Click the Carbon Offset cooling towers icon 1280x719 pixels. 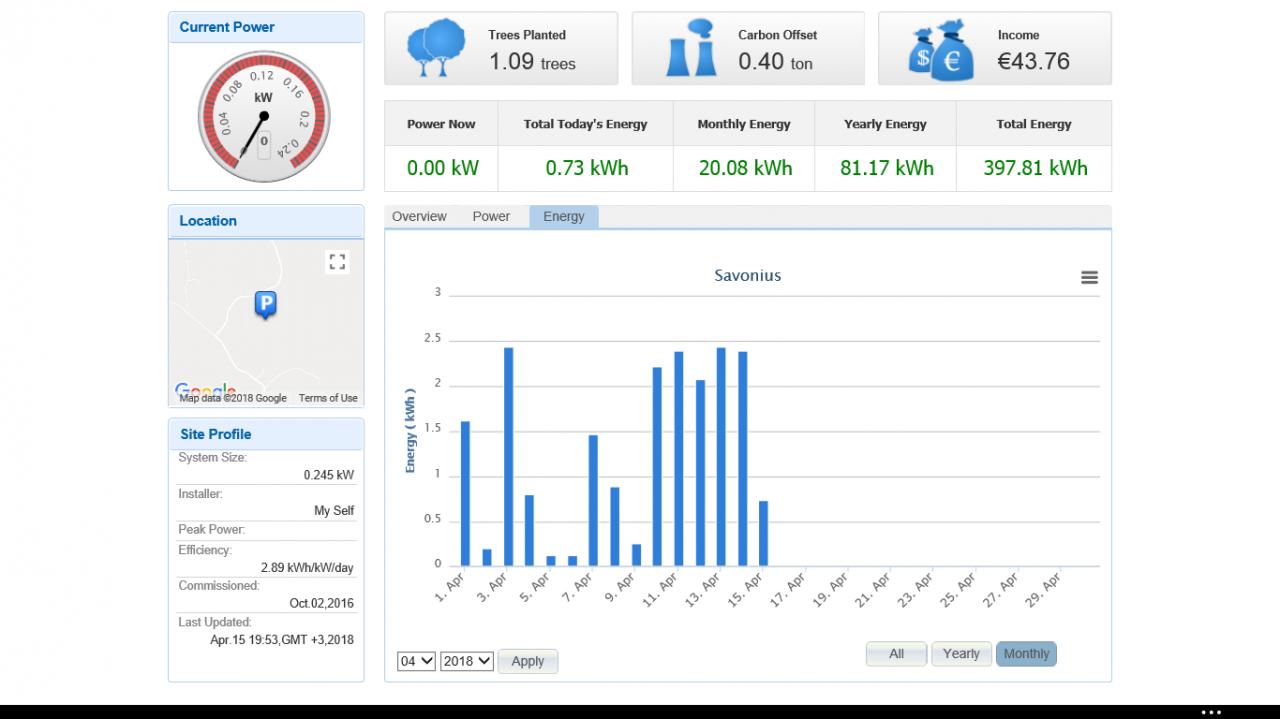[x=691, y=48]
